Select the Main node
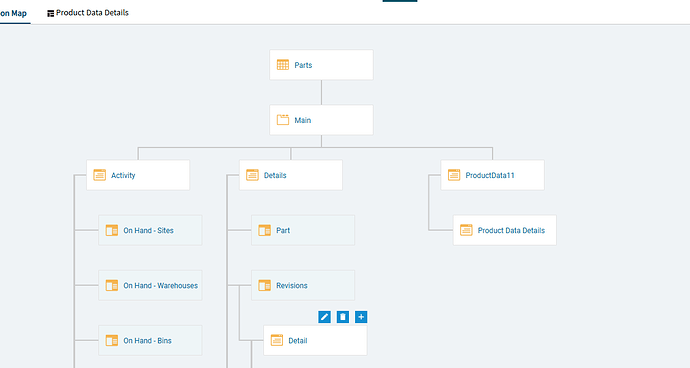Image resolution: width=690 pixels, height=368 pixels. point(321,120)
